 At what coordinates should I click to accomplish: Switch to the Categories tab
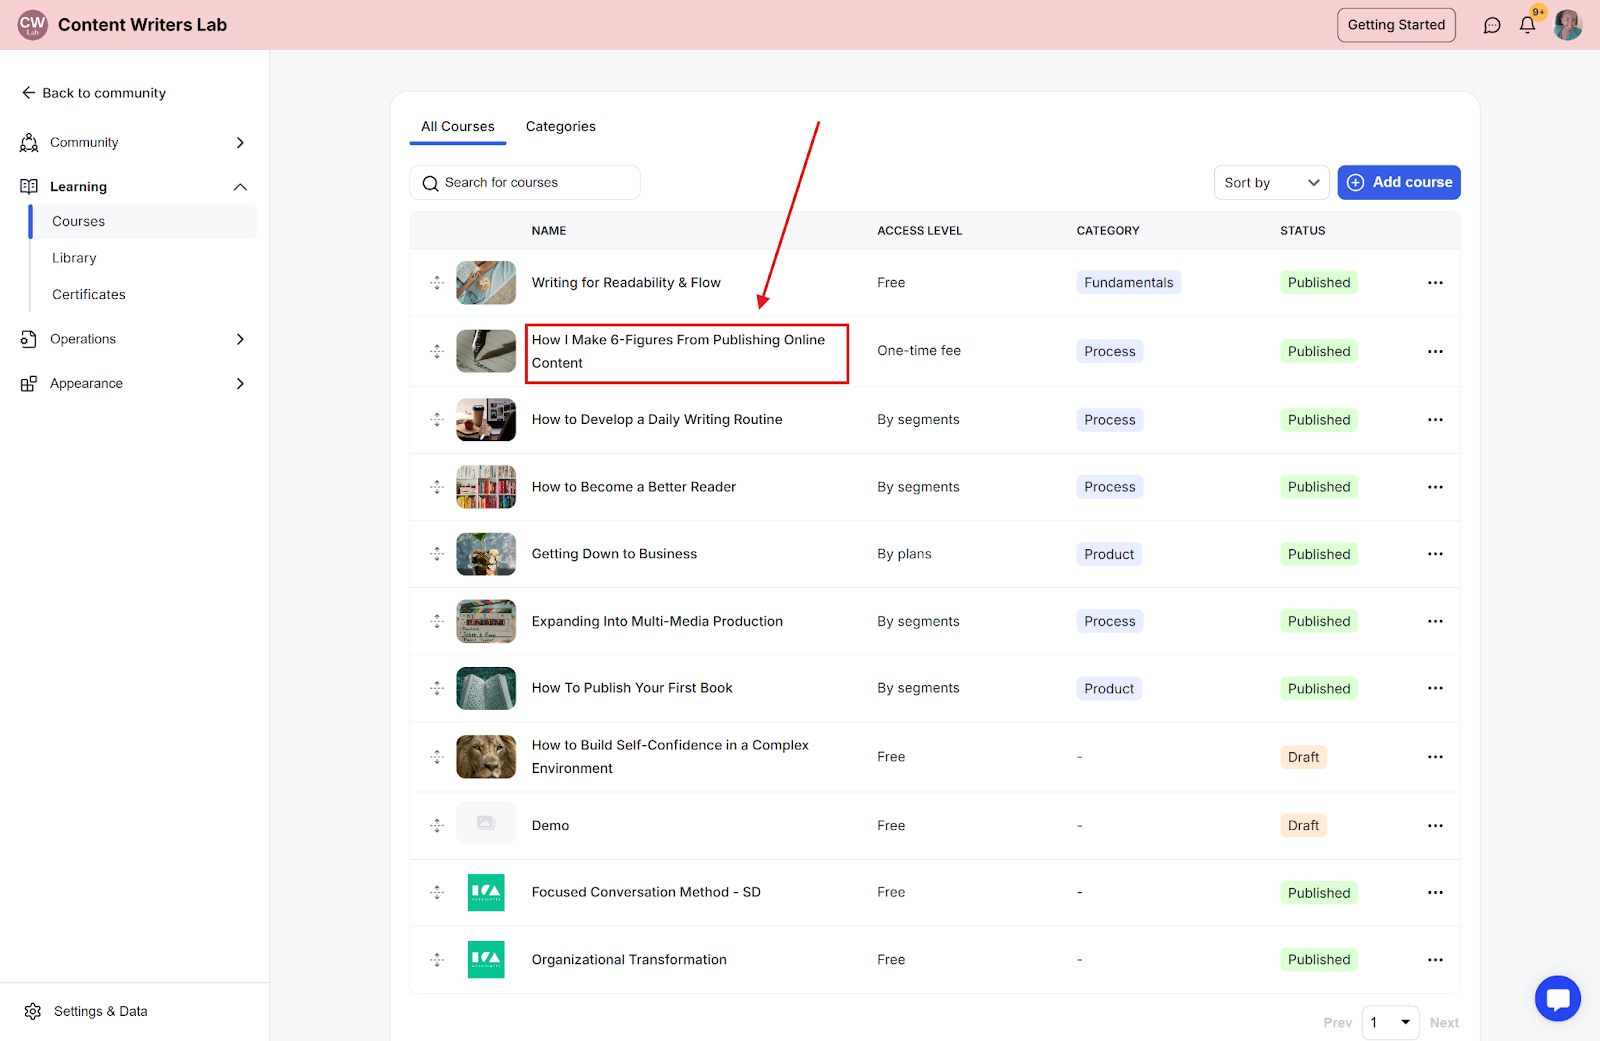click(x=560, y=127)
